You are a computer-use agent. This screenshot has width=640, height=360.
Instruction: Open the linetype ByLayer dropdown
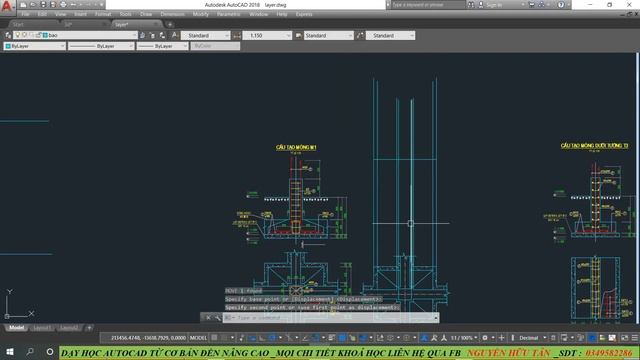point(101,46)
